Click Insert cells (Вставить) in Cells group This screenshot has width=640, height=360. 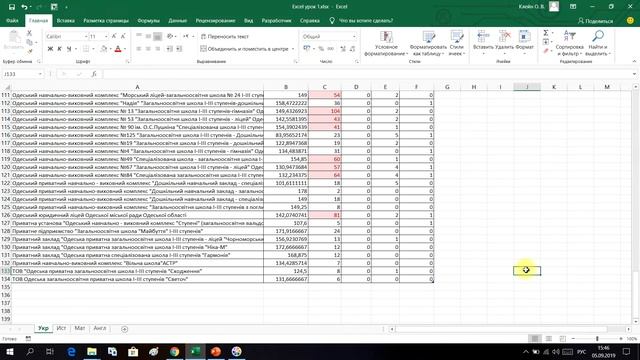point(483,42)
